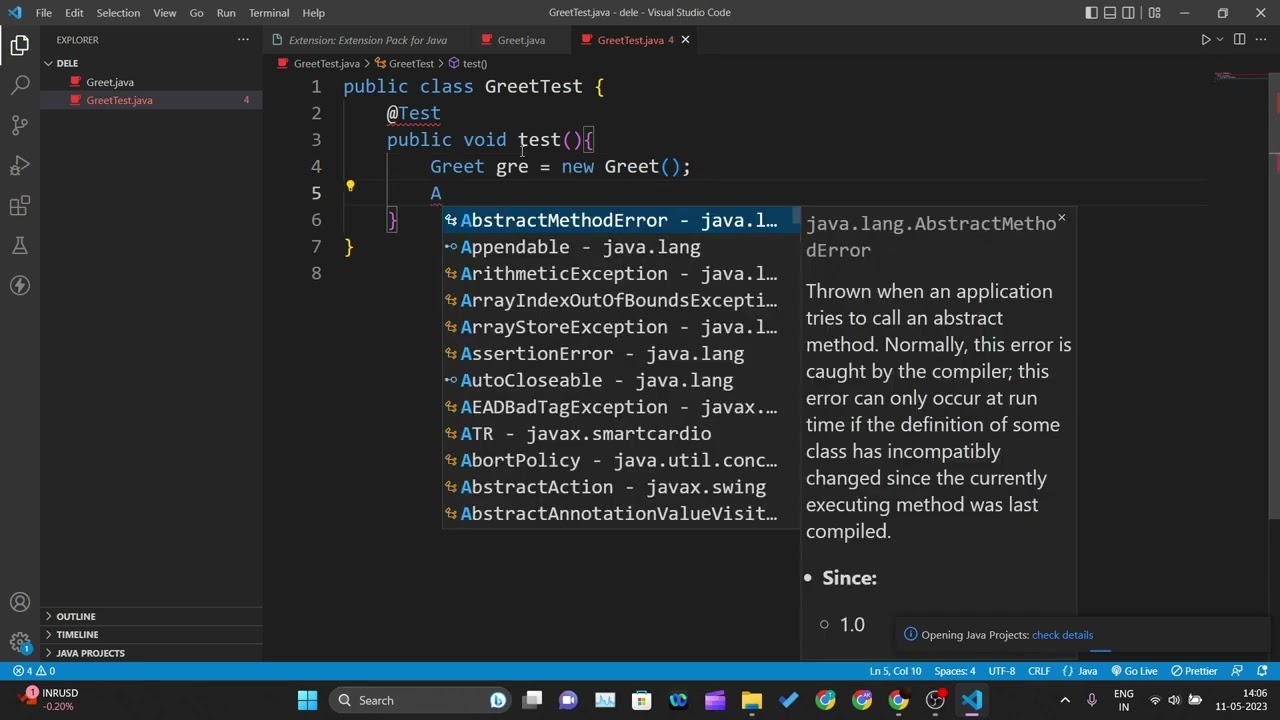Click the VS Code taskbar icon
This screenshot has height=720, width=1280.
[972, 700]
